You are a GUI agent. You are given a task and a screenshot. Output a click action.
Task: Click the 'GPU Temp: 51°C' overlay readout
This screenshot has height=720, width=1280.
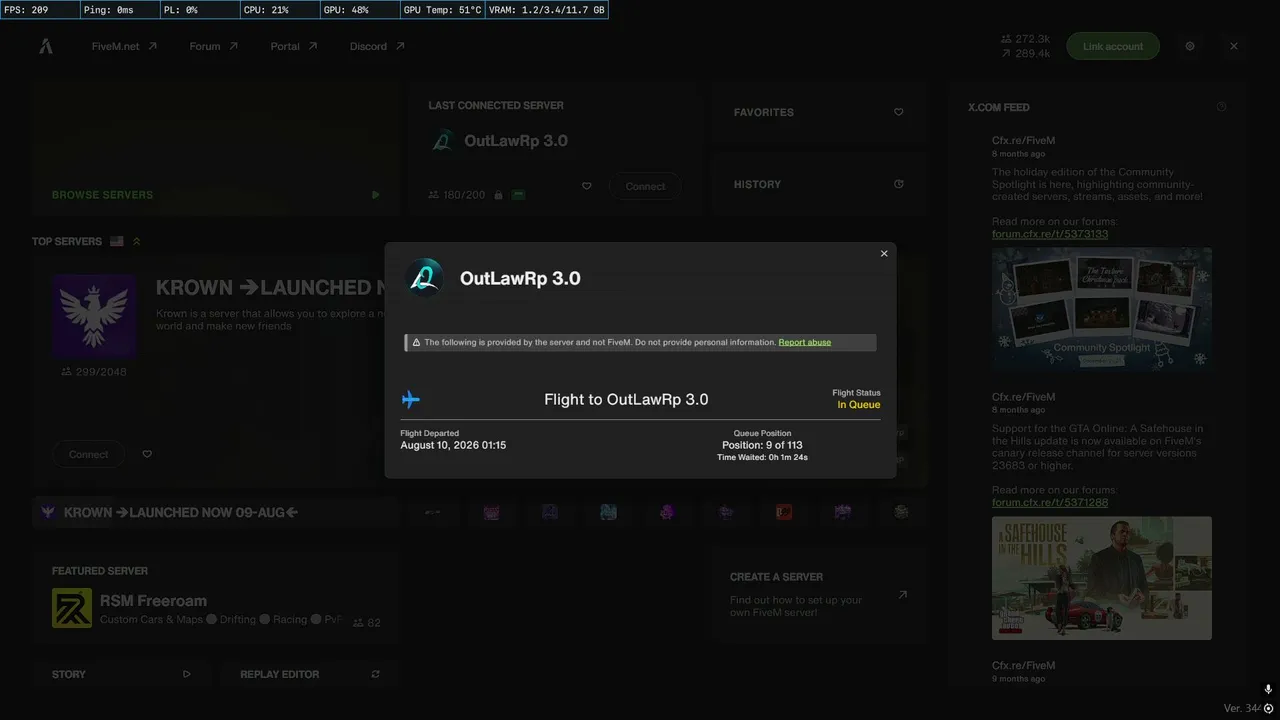(x=442, y=10)
